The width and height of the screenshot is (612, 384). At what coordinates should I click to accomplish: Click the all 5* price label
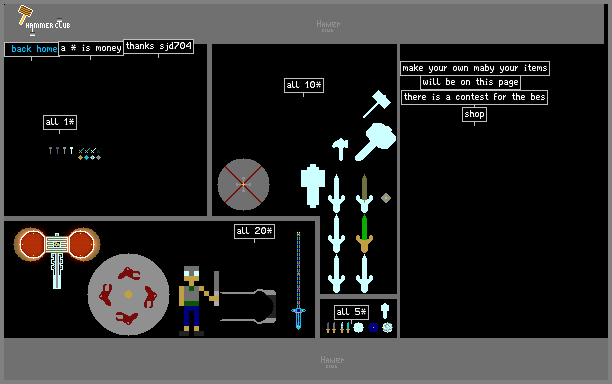tap(351, 312)
